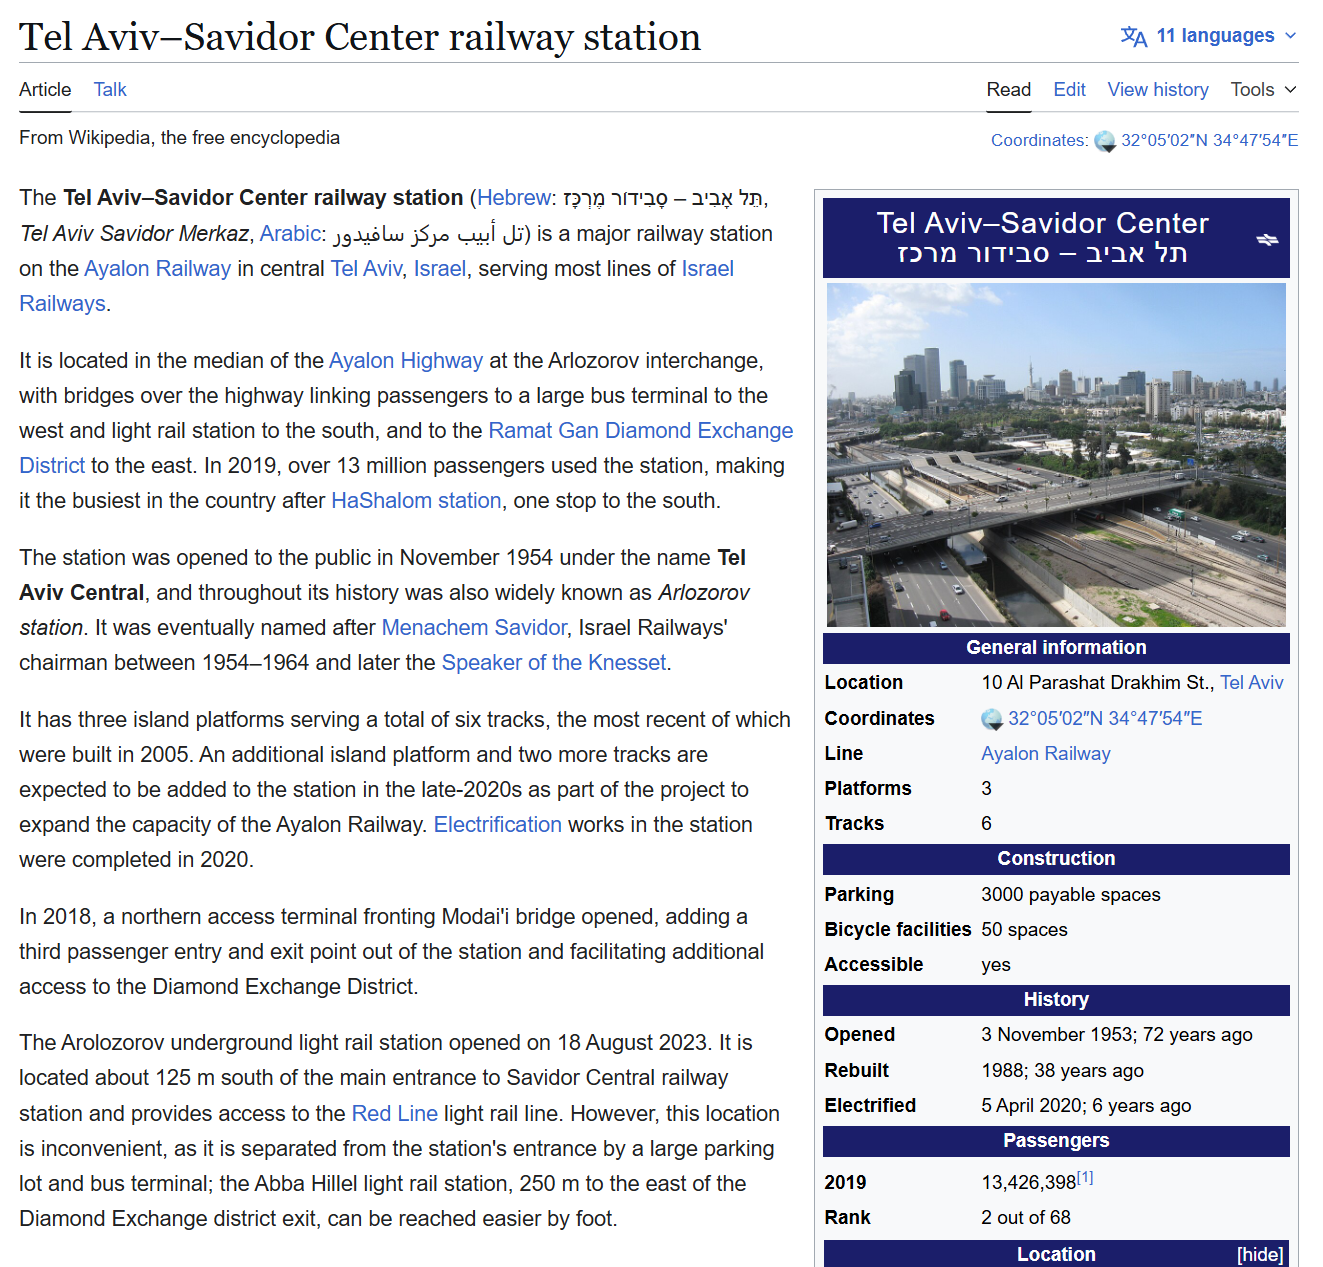Screen dimensions: 1323x1267
Task: Click the '2 out of 68' rank value
Action: [x=1026, y=1218]
